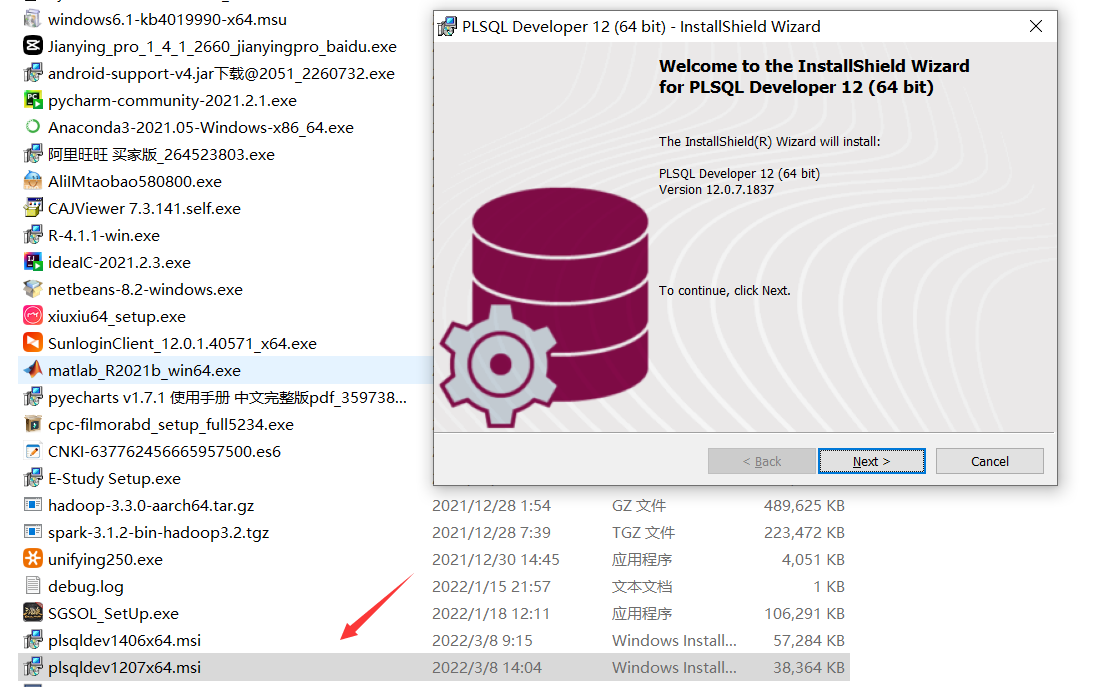Click the 阿里旺旺 买家版 installer icon

click(x=33, y=154)
